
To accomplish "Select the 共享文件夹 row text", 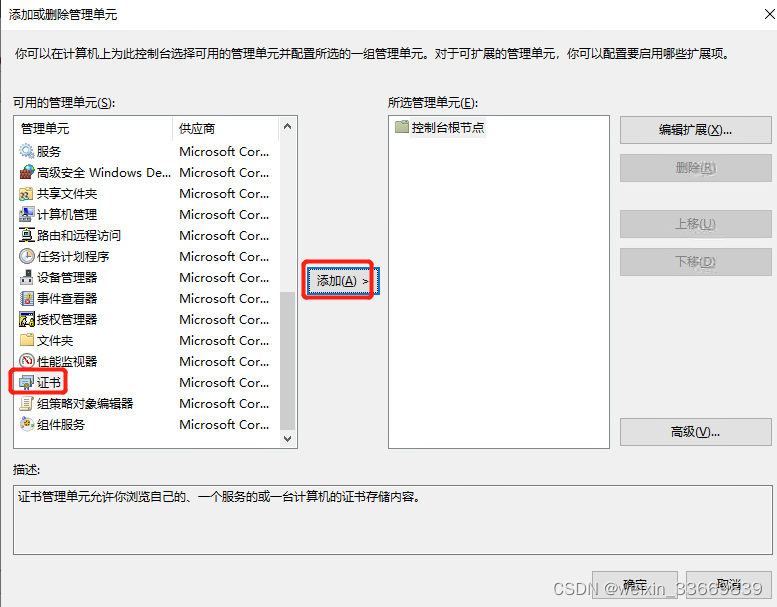I will 67,194.
